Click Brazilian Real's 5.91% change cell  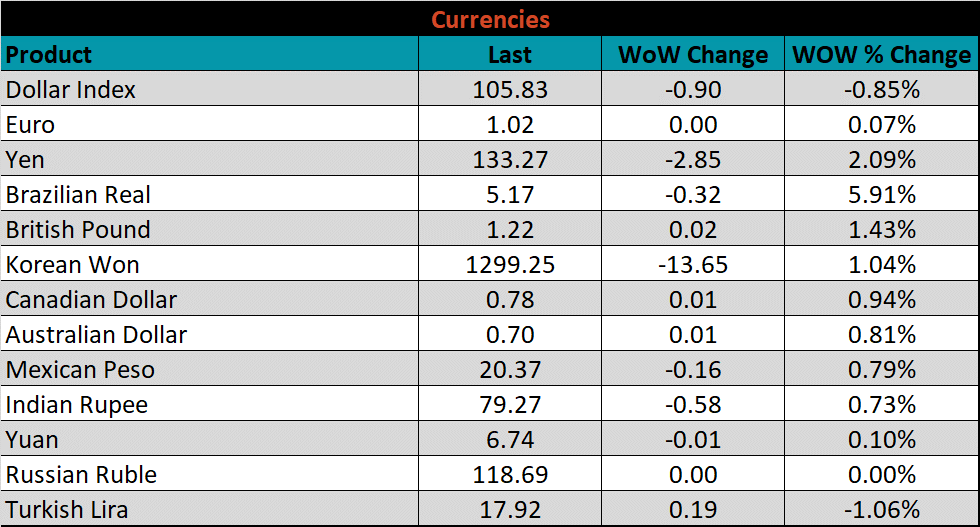(881, 195)
